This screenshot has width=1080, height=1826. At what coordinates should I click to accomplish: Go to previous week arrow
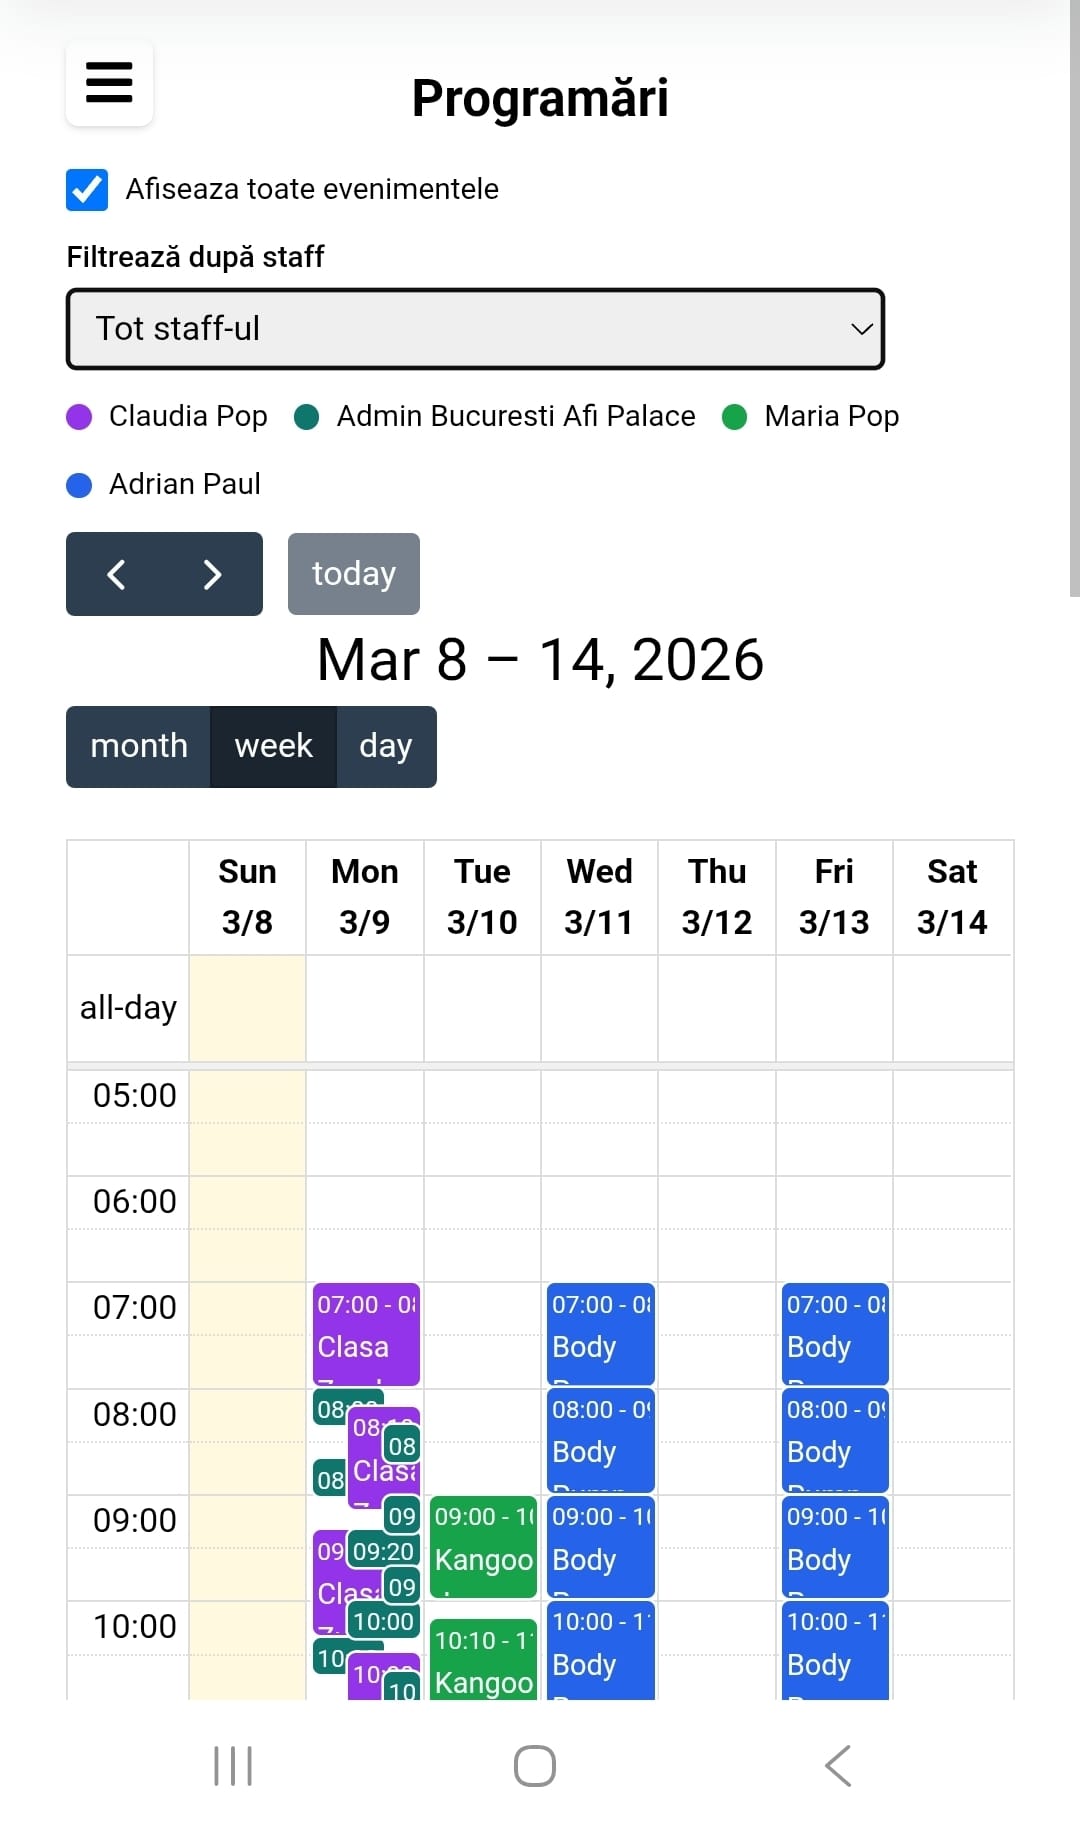tap(116, 574)
